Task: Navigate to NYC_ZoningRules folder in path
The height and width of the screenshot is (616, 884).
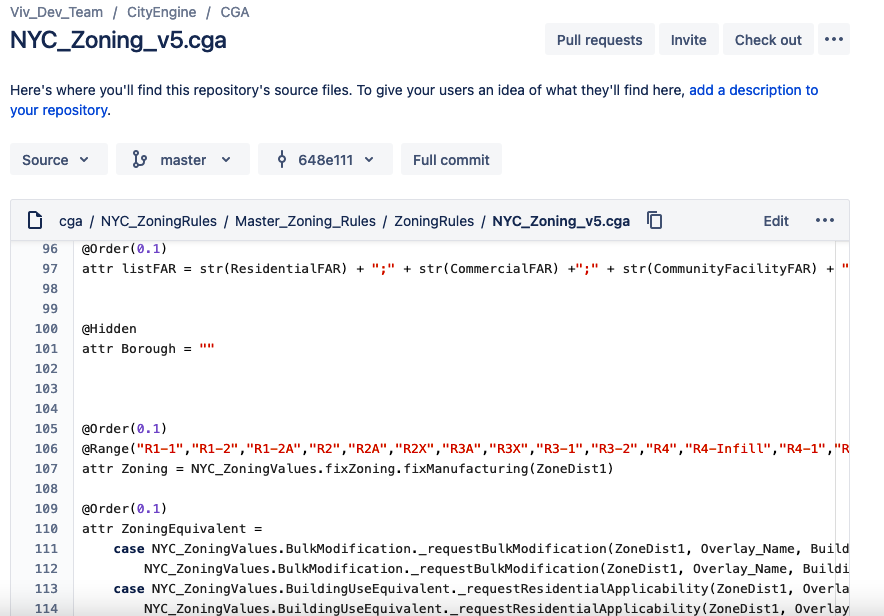Action: (158, 221)
